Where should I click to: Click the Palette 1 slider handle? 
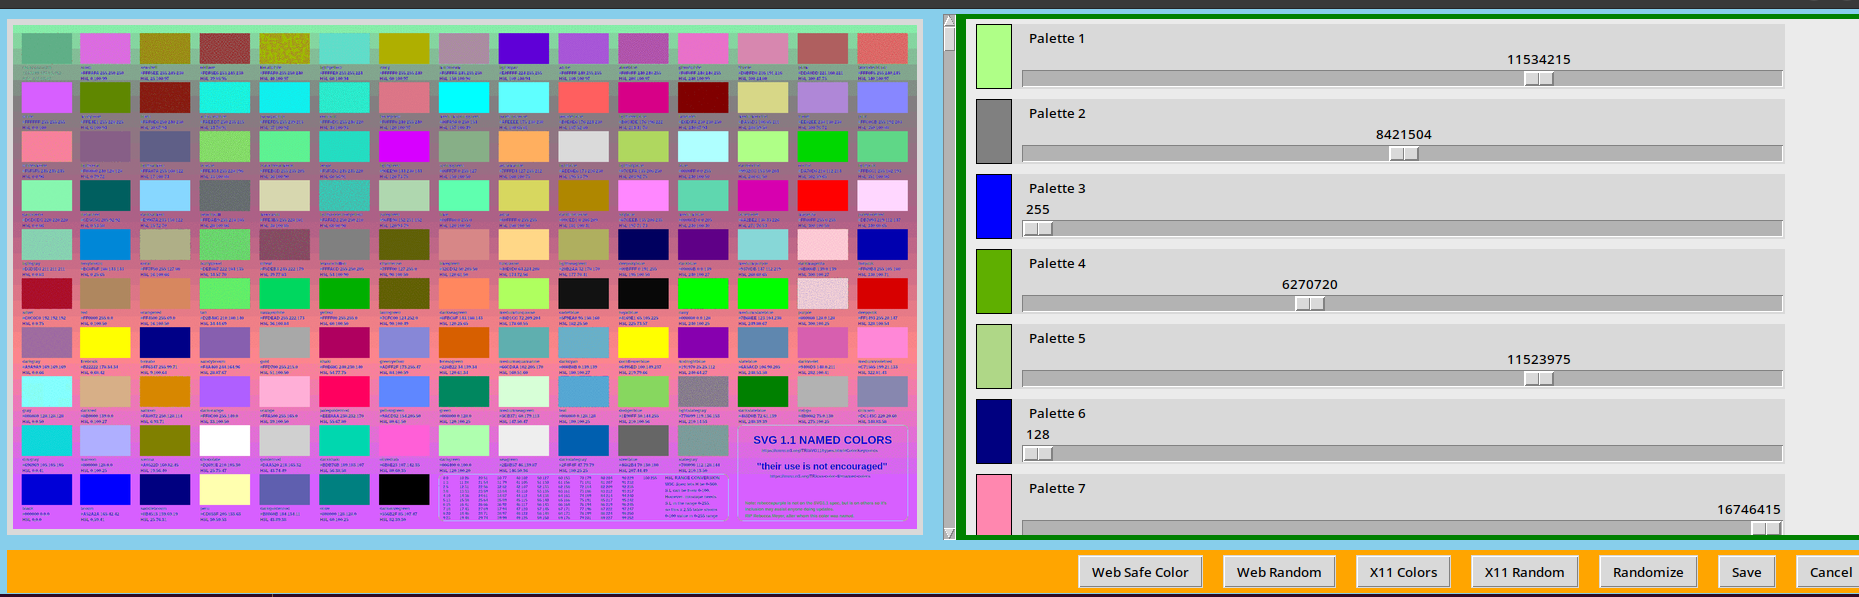1538,79
